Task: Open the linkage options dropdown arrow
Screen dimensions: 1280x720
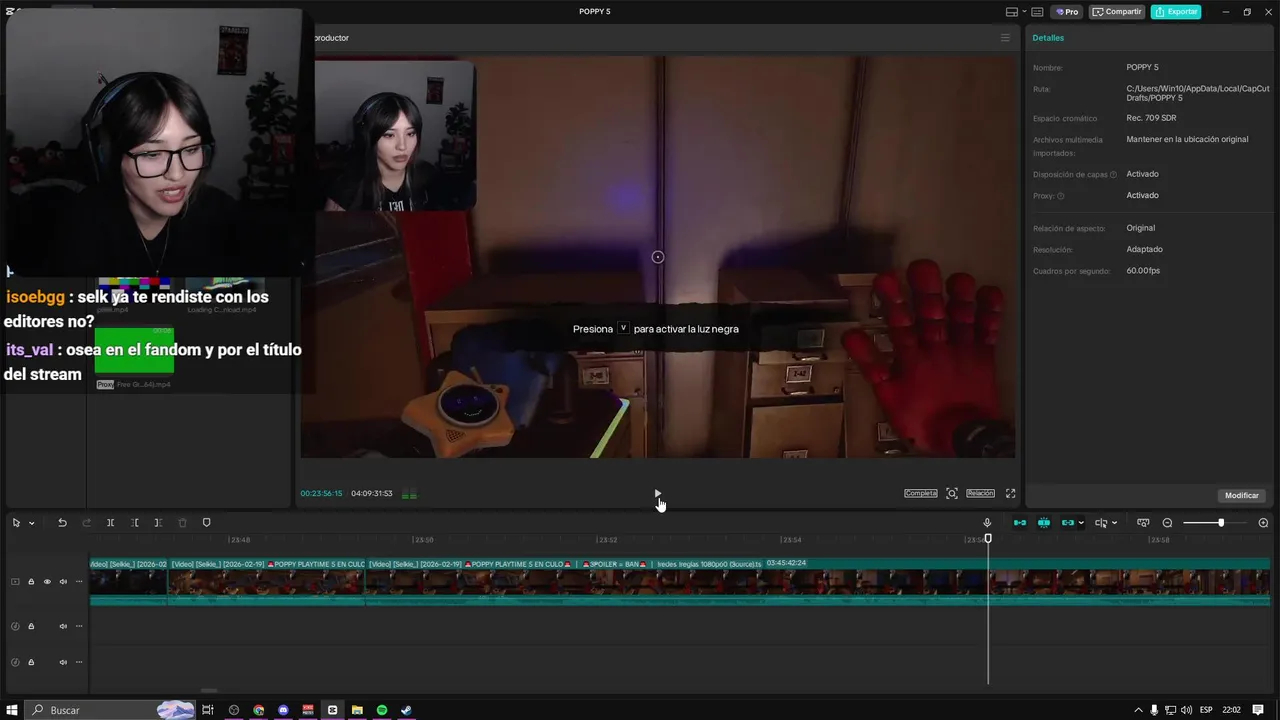Action: [x=1081, y=523]
